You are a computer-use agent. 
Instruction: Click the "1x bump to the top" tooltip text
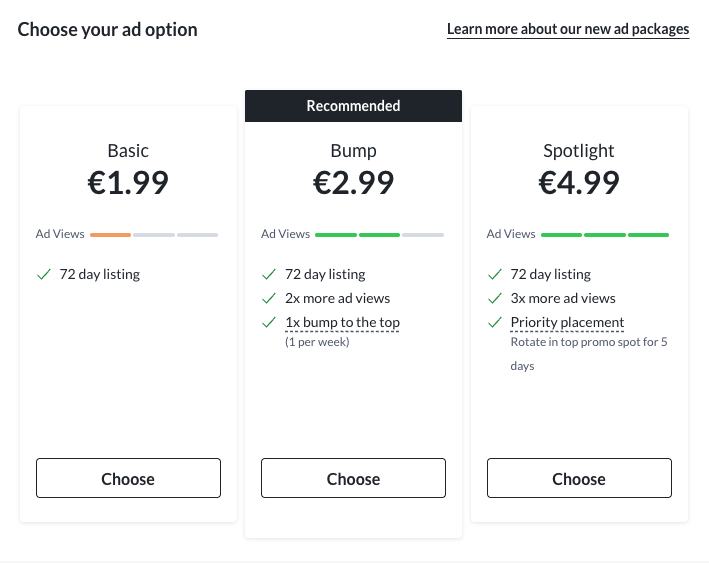(342, 322)
